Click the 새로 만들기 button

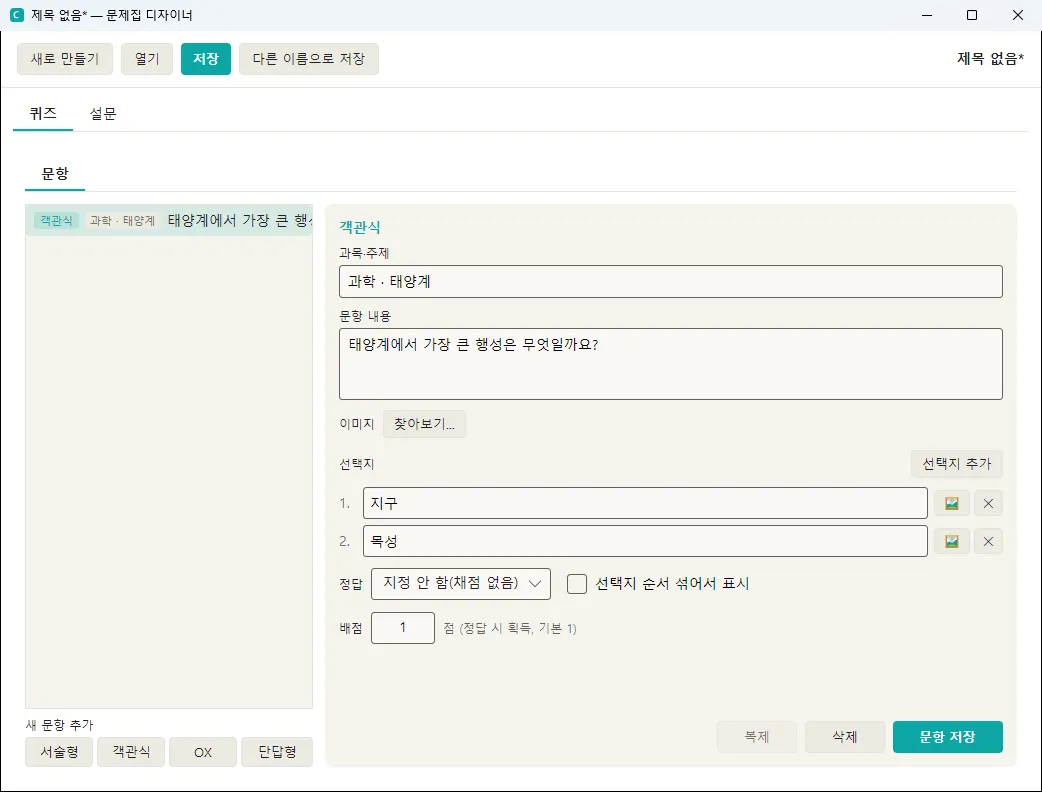pyautogui.click(x=65, y=58)
